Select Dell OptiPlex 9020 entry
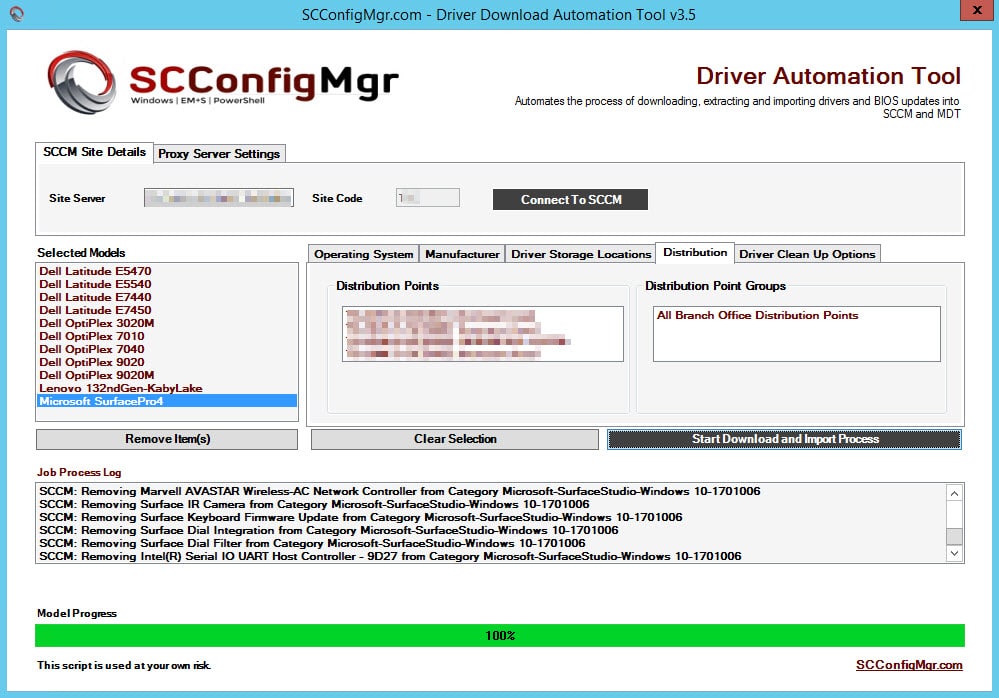This screenshot has width=999, height=698. [x=166, y=362]
